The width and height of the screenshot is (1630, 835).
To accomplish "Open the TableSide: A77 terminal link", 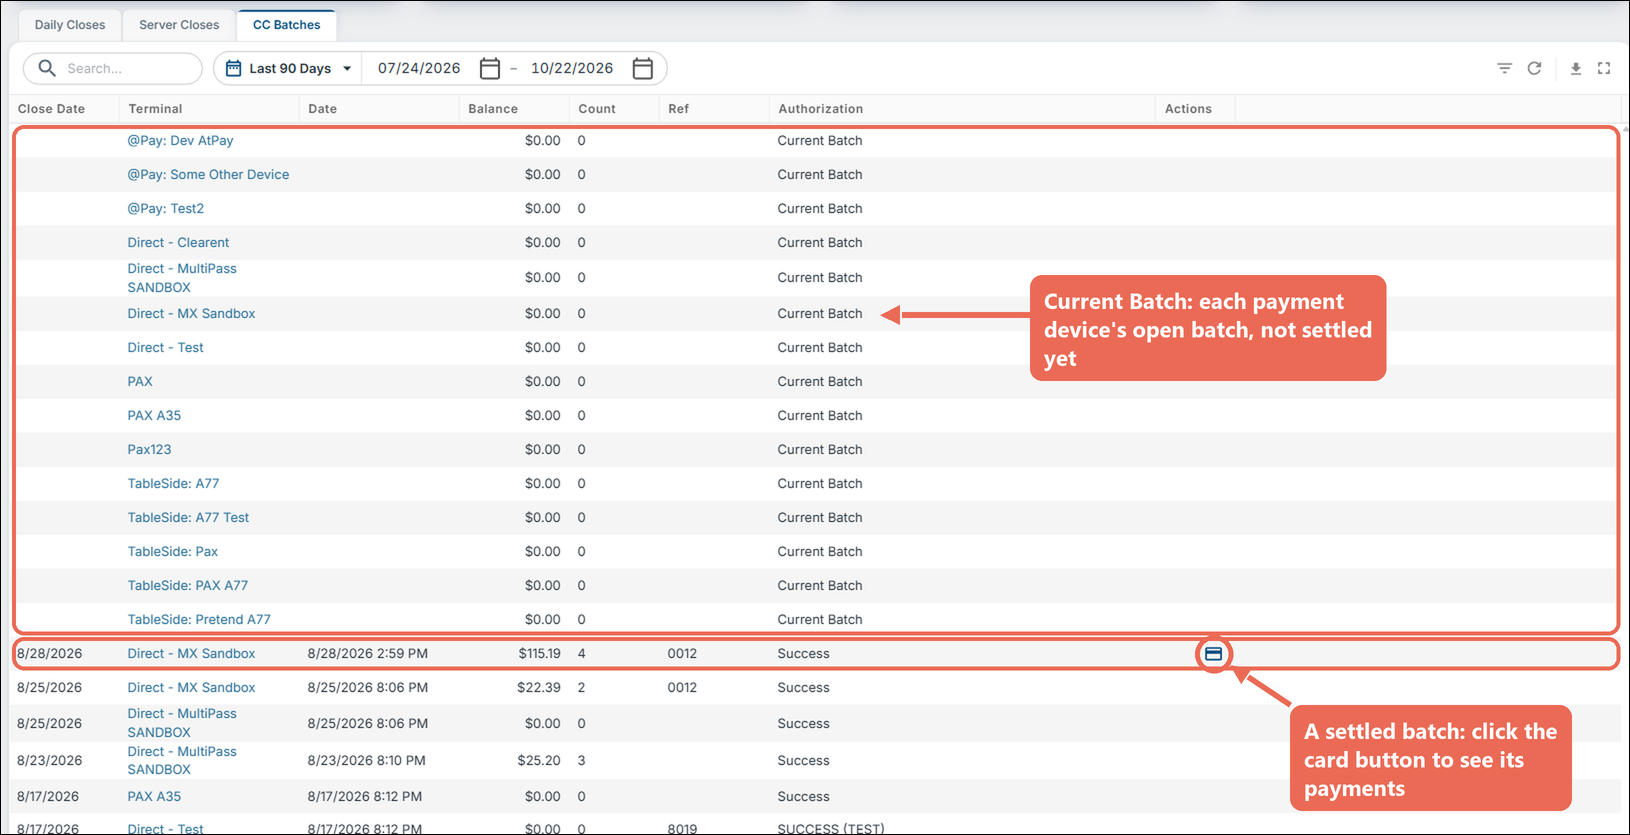I will pos(173,484).
